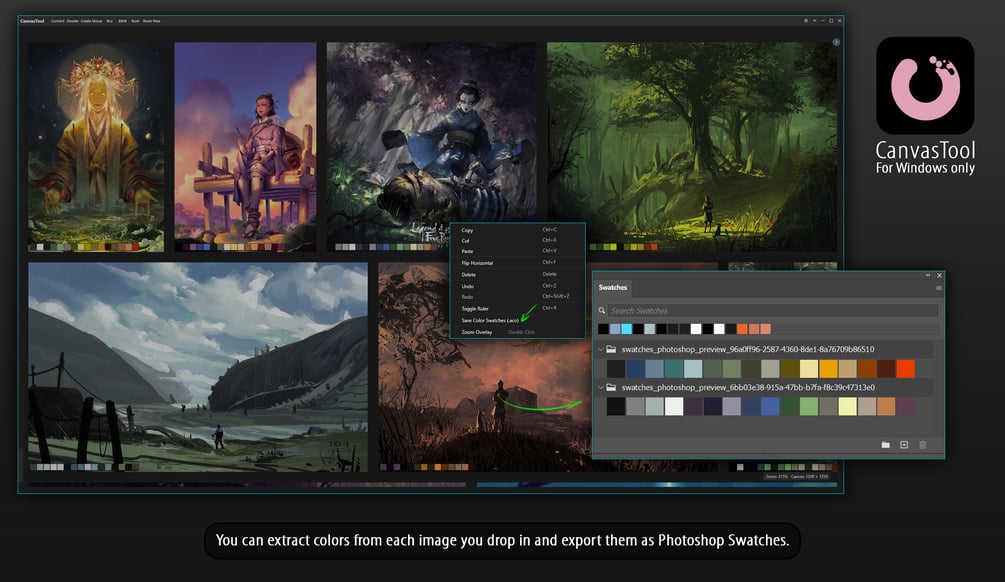Screen dimensions: 1005x582
Task: Open the Swatches panel hamburger menu
Action: click(938, 288)
